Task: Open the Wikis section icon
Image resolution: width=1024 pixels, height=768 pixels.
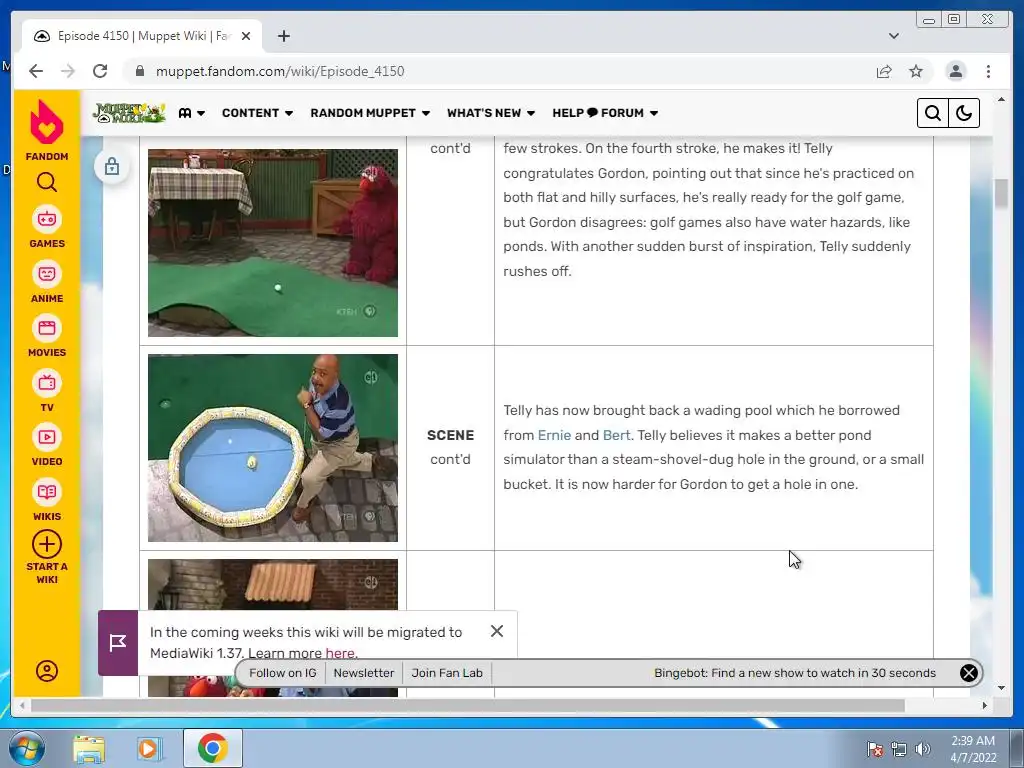Action: click(46, 492)
